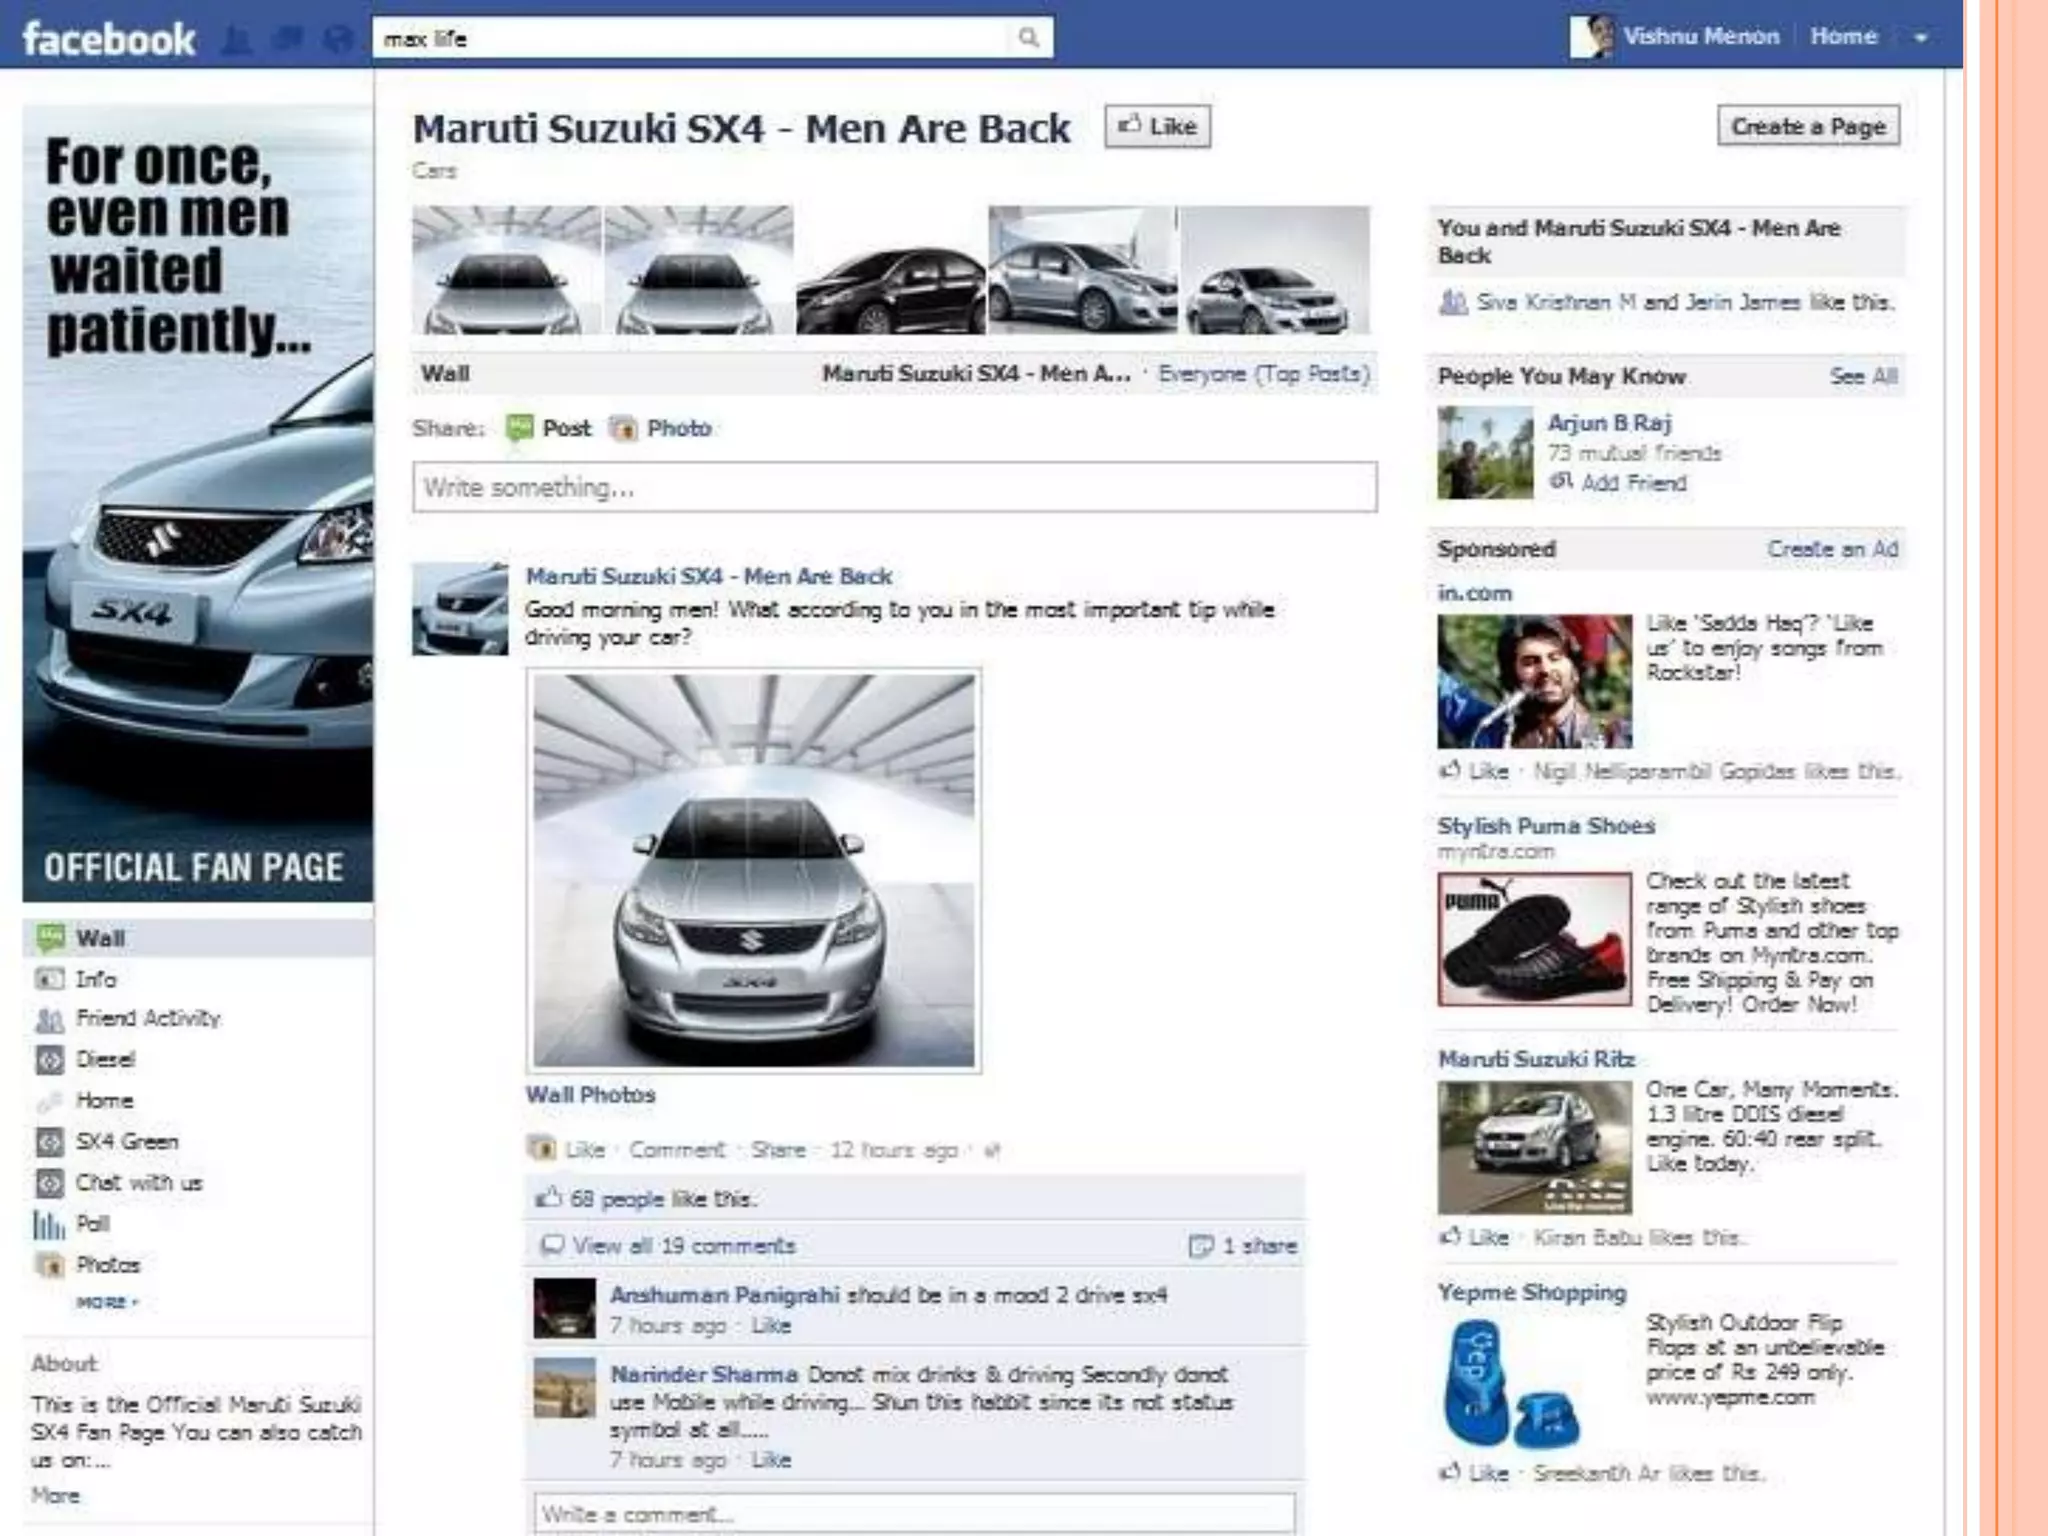The image size is (2048, 1536).
Task: Click the search magnifier icon
Action: pyautogui.click(x=1028, y=38)
